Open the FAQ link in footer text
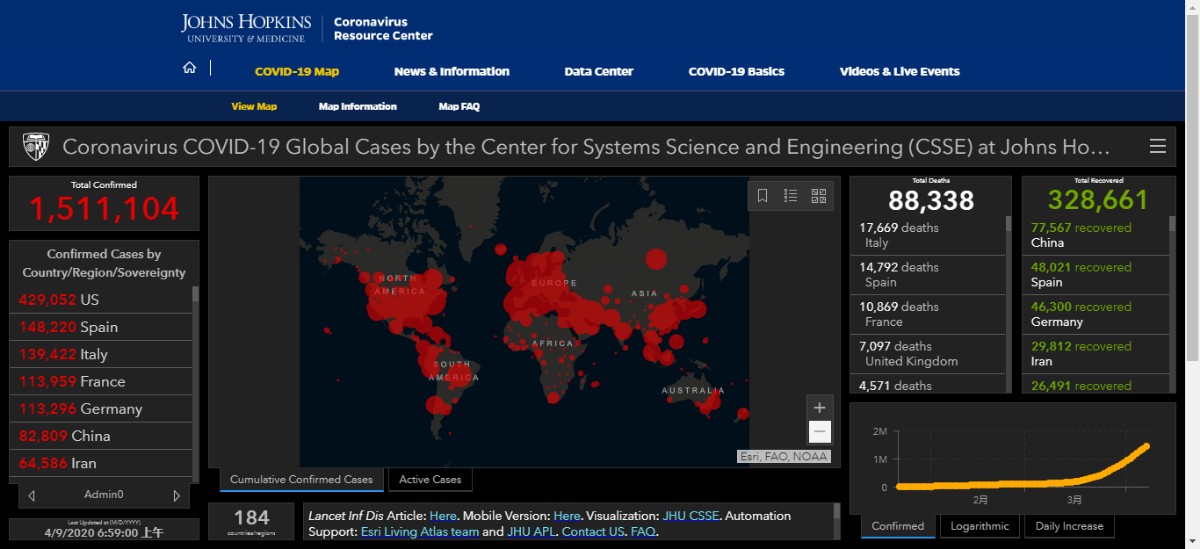This screenshot has width=1200, height=549. point(643,532)
